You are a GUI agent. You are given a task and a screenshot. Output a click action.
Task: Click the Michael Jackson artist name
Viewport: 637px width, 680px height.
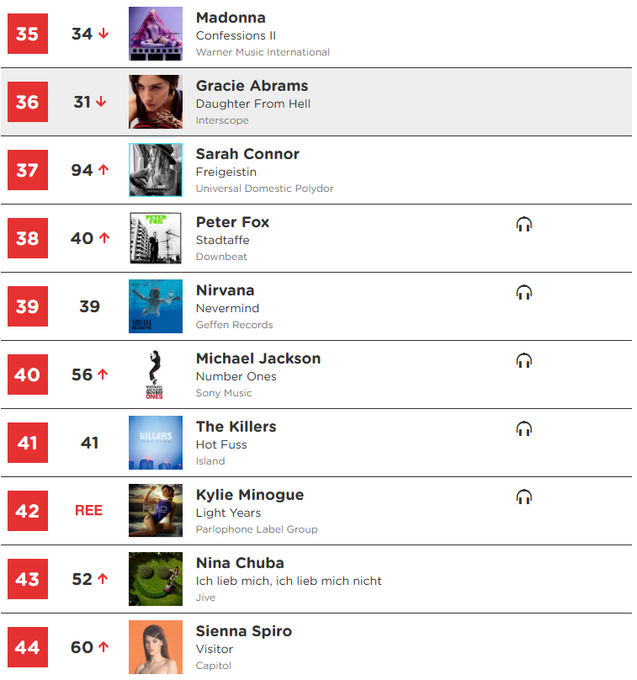[258, 358]
